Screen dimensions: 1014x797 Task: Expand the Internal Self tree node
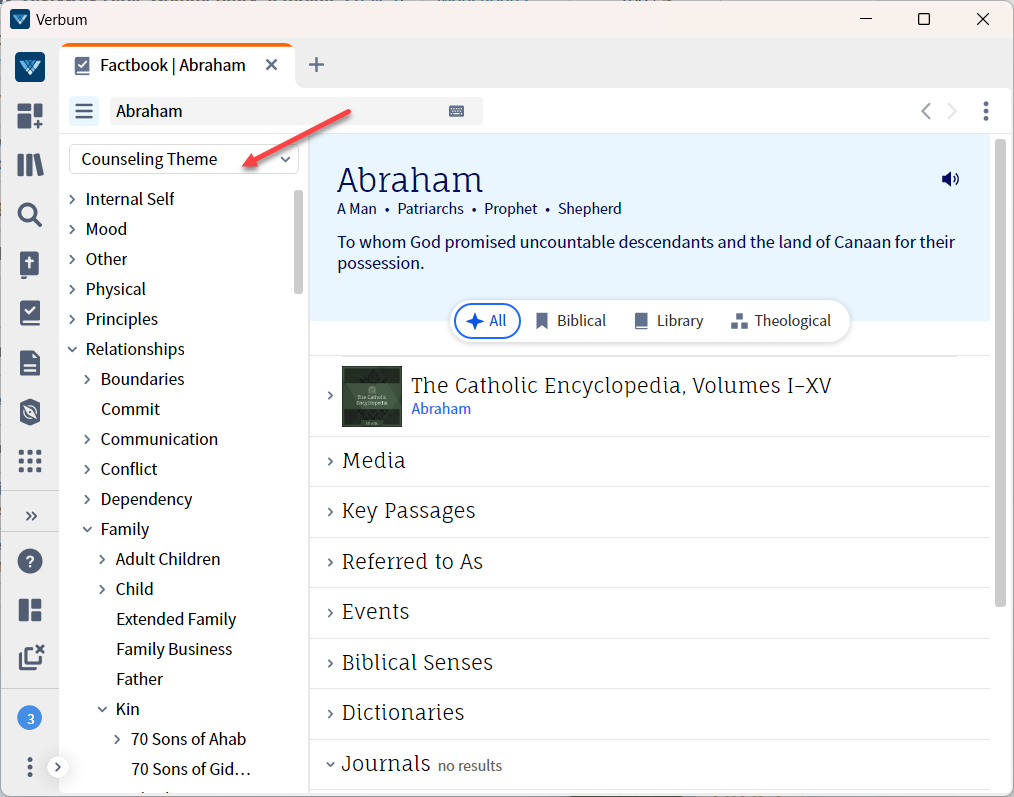[72, 199]
